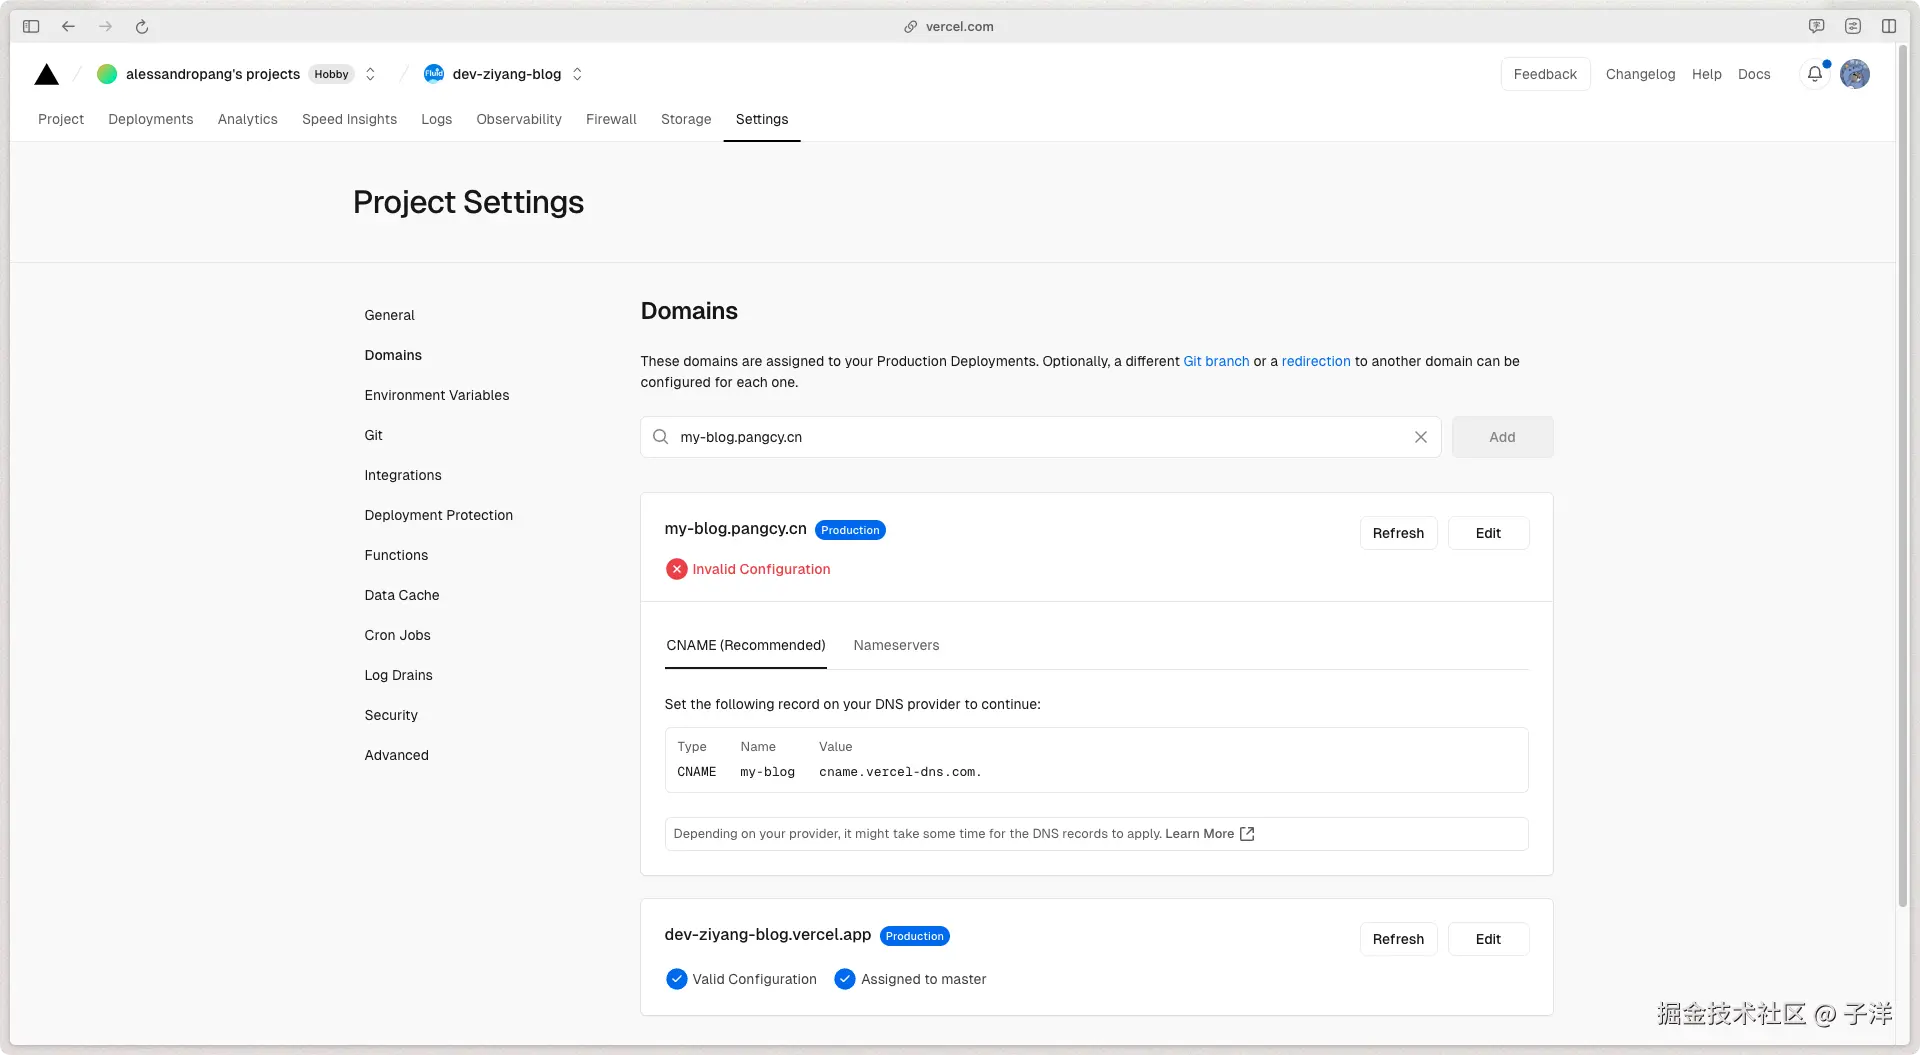This screenshot has height=1055, width=1920.
Task: Reload the page with browser refresh icon
Action: pyautogui.click(x=142, y=27)
